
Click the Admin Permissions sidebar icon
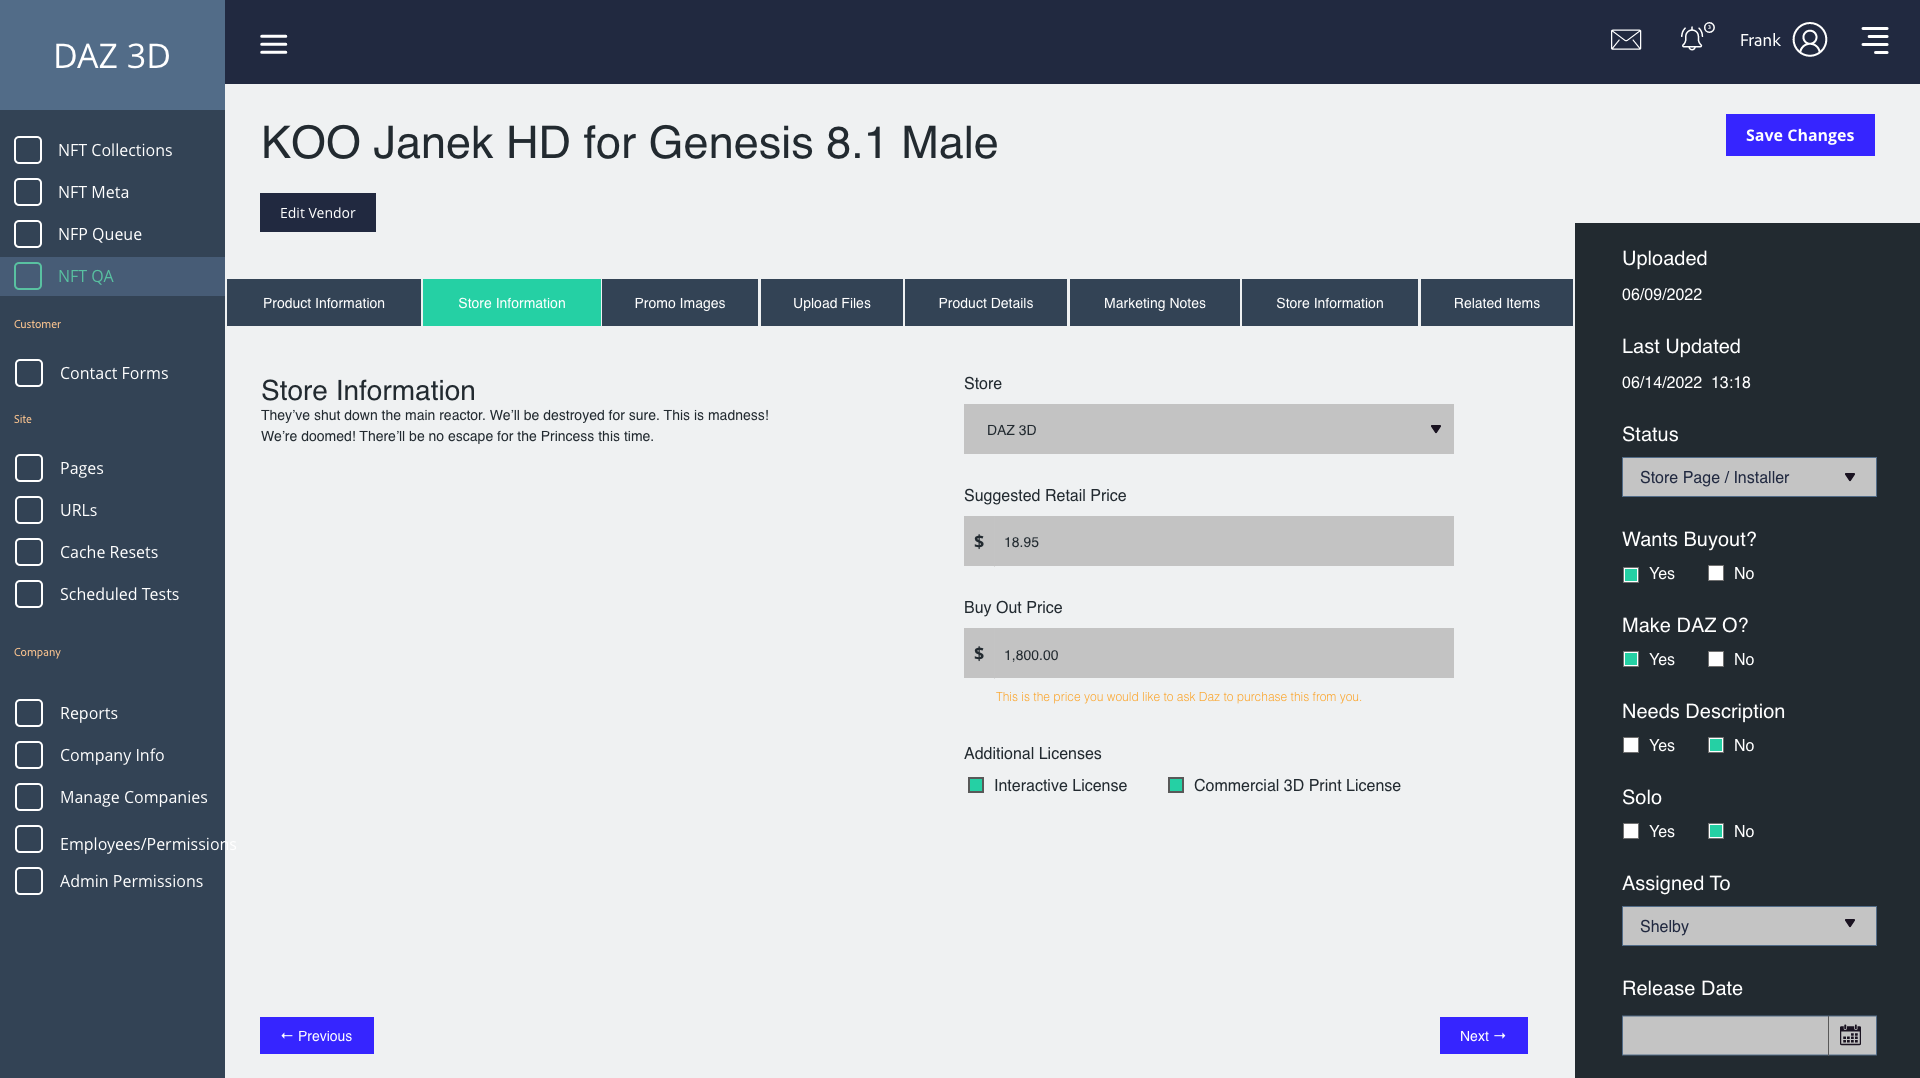[x=29, y=881]
